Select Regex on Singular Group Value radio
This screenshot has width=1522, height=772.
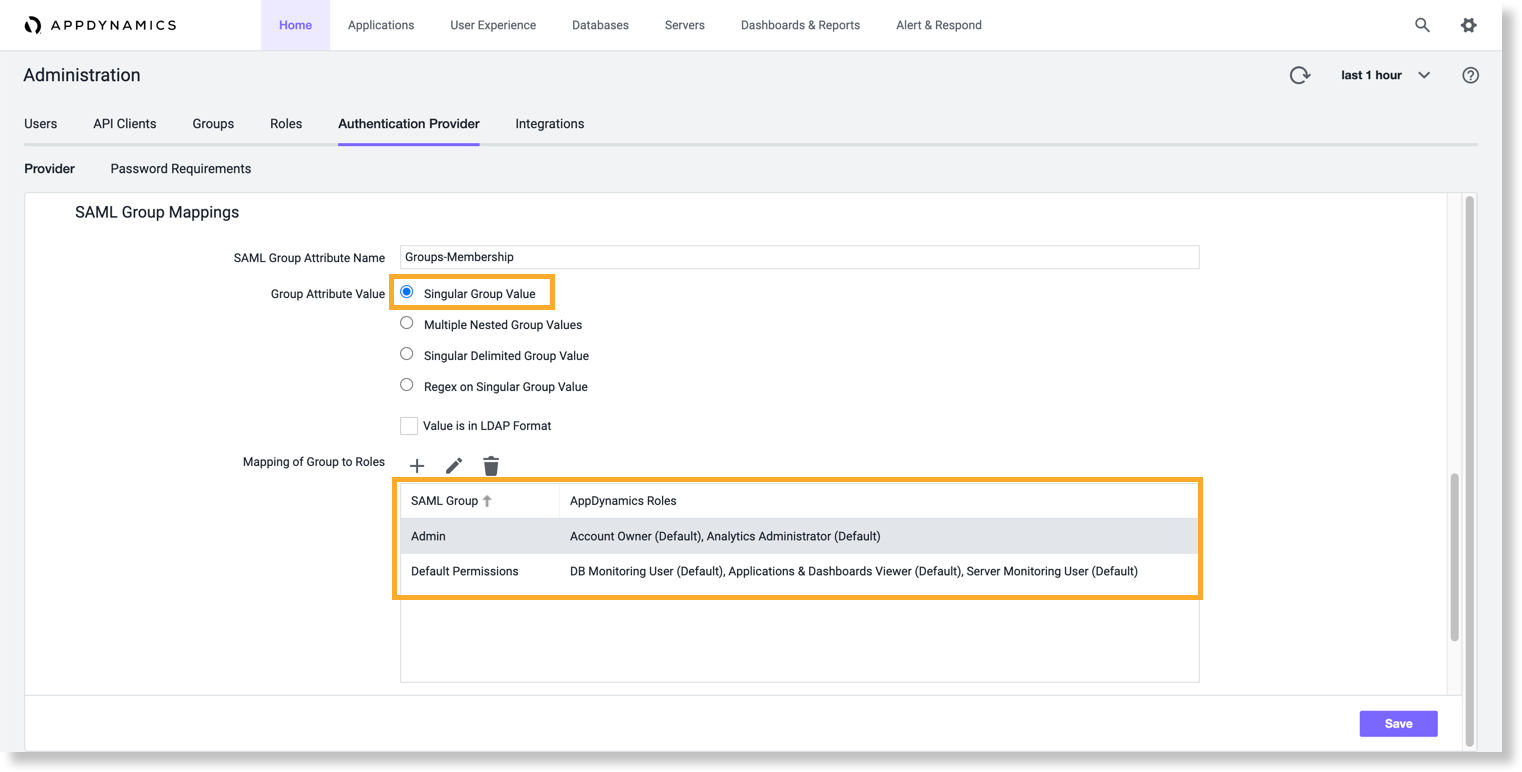[x=407, y=385]
